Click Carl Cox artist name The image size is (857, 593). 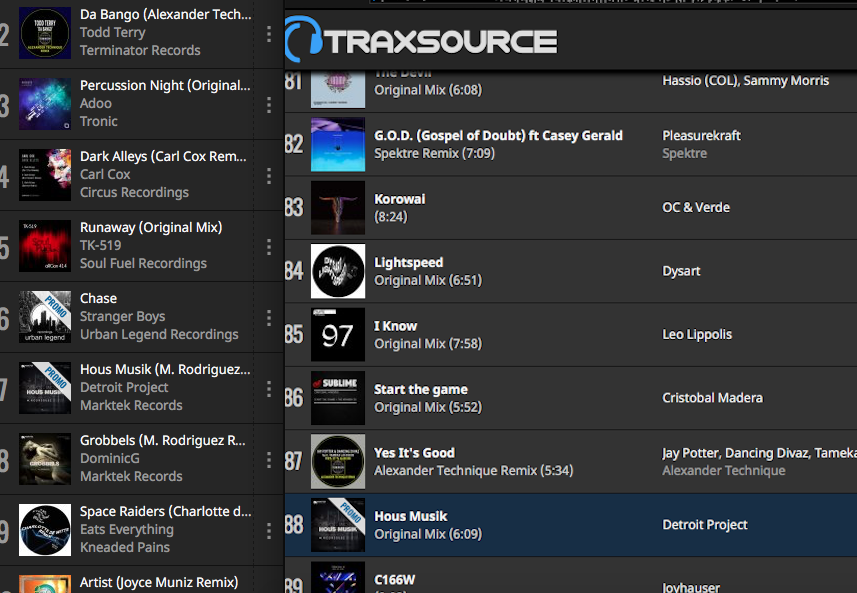[x=105, y=174]
